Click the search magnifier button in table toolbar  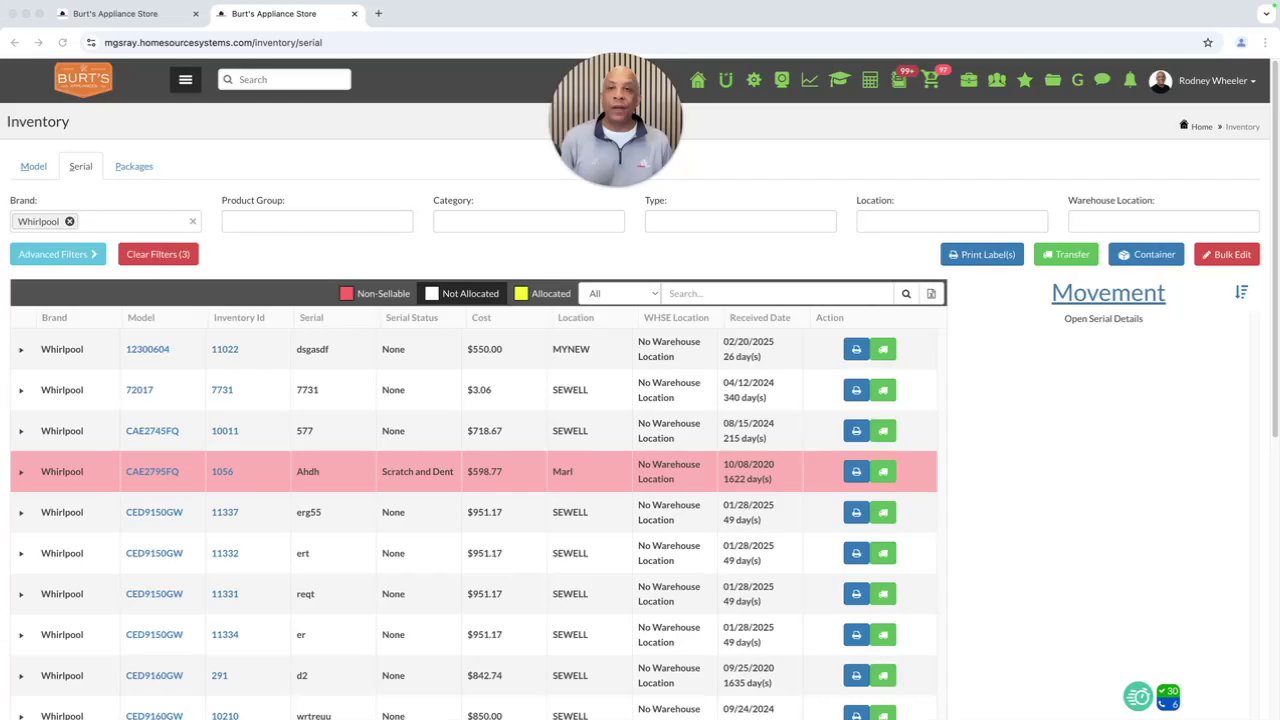(x=906, y=294)
